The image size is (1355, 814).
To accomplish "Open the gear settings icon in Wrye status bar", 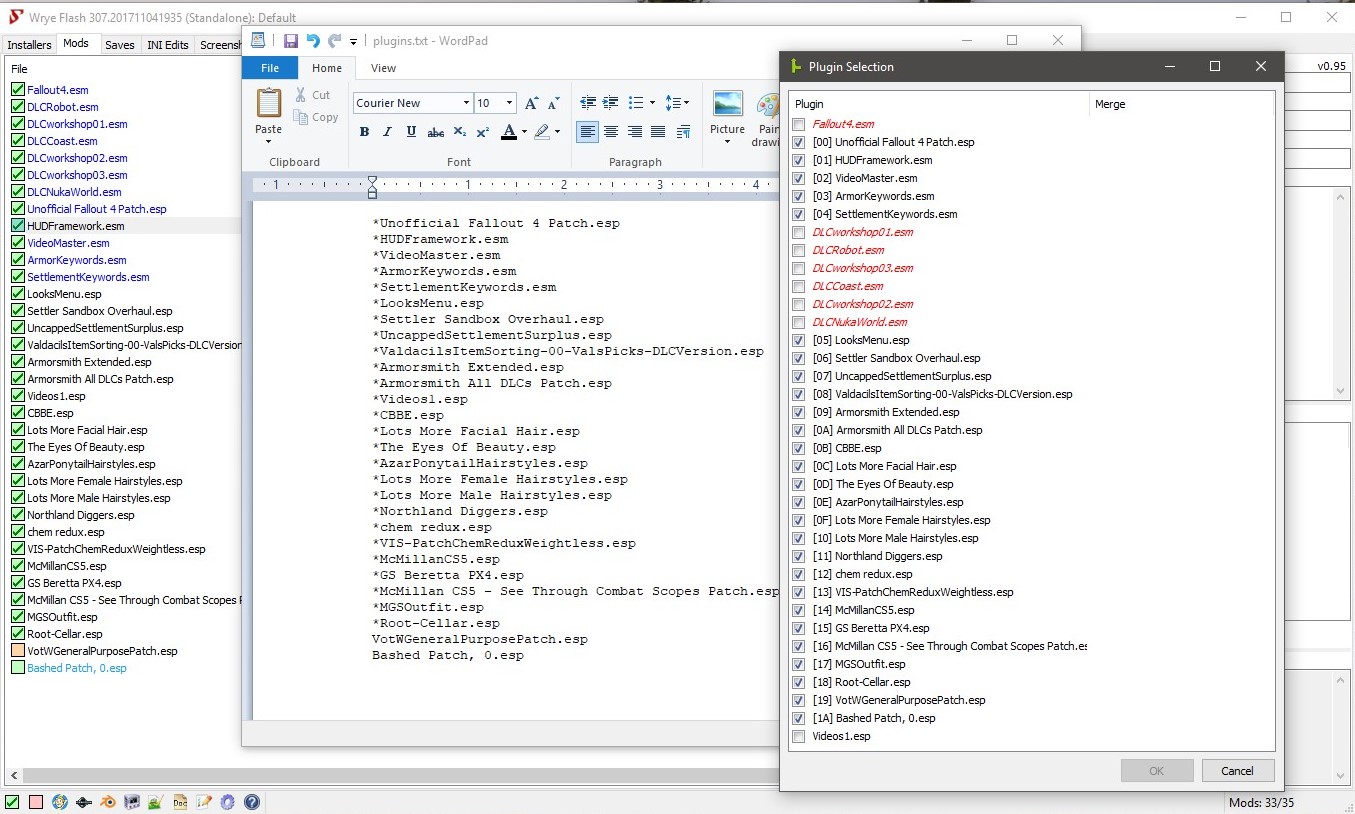I will 228,802.
